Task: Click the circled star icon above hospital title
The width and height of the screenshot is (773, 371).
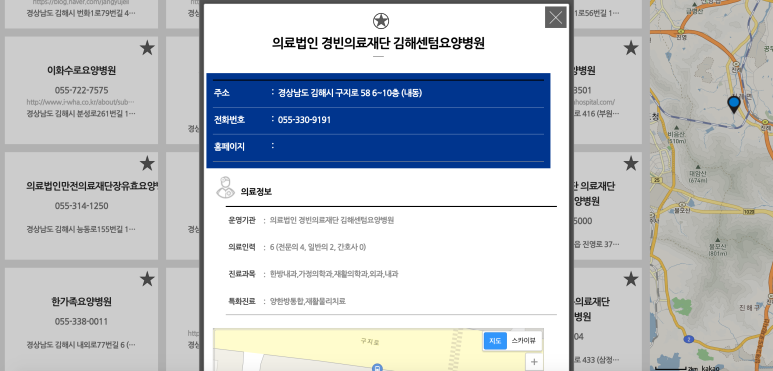Action: coord(381,21)
